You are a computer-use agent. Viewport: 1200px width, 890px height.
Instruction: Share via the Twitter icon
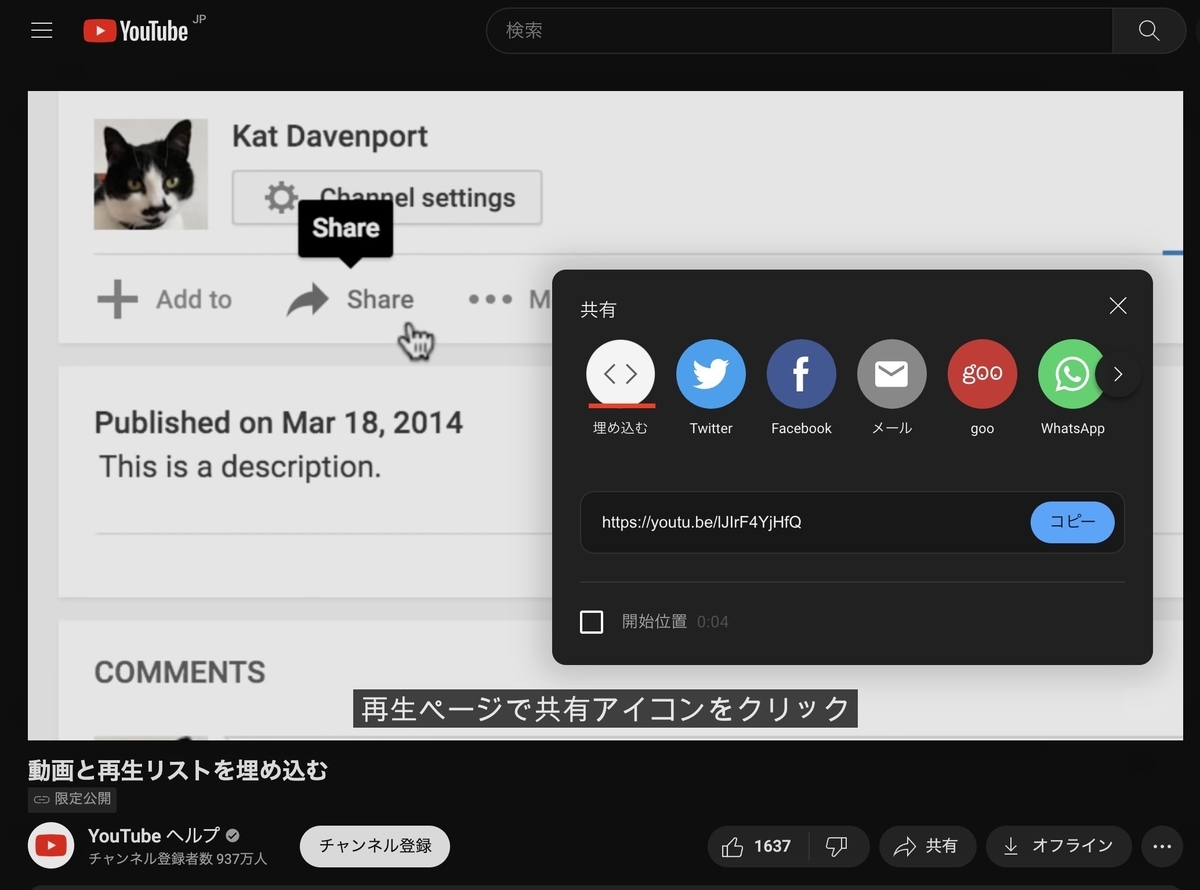point(711,374)
